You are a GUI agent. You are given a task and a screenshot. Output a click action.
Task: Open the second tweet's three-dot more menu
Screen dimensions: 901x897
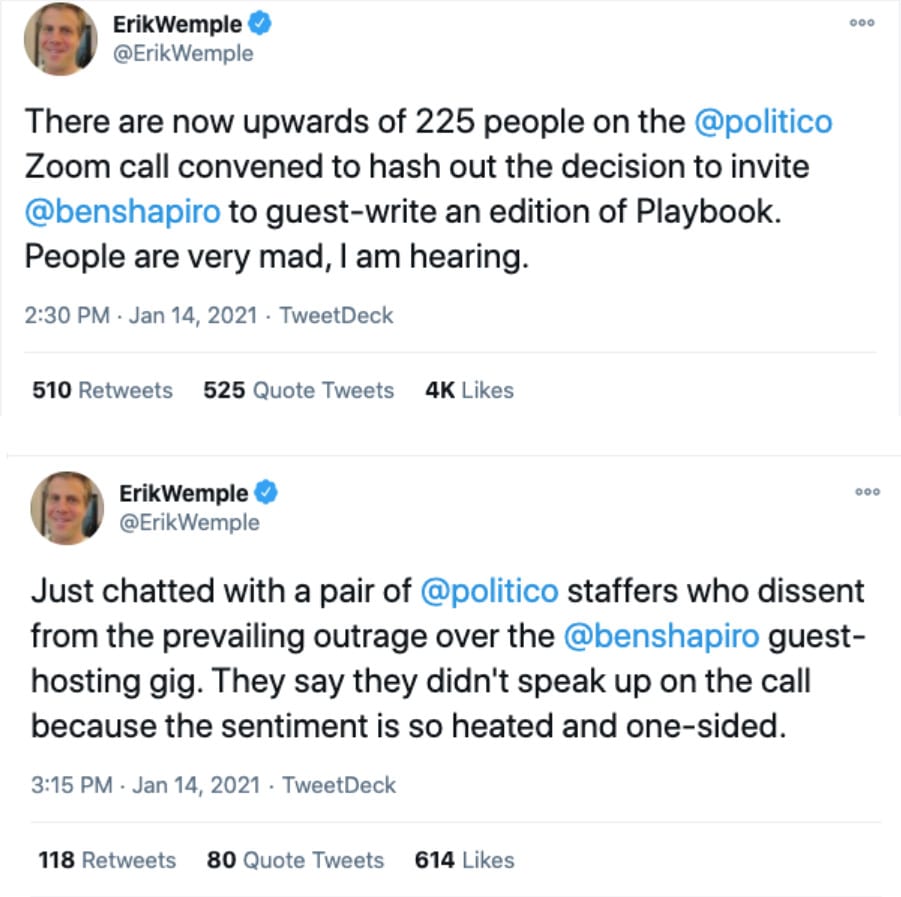(868, 491)
